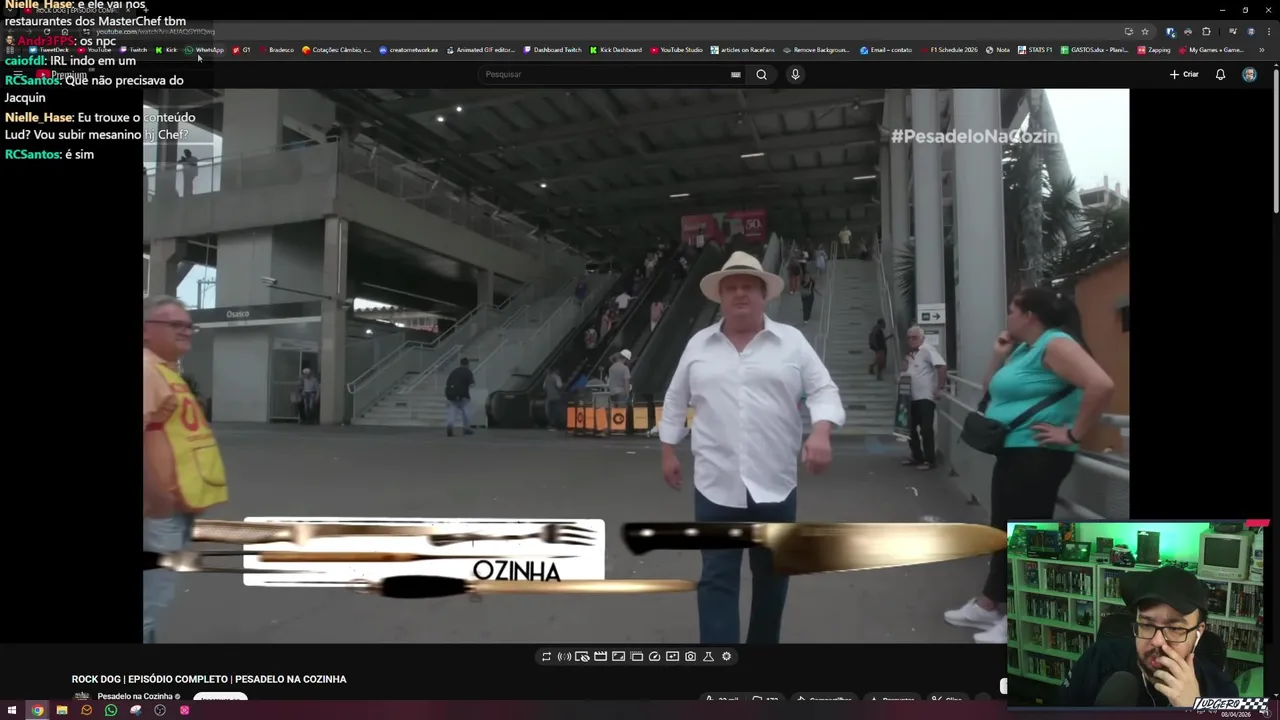The width and height of the screenshot is (1280, 720).
Task: Open YouTube notifications bell
Action: coord(1220,74)
